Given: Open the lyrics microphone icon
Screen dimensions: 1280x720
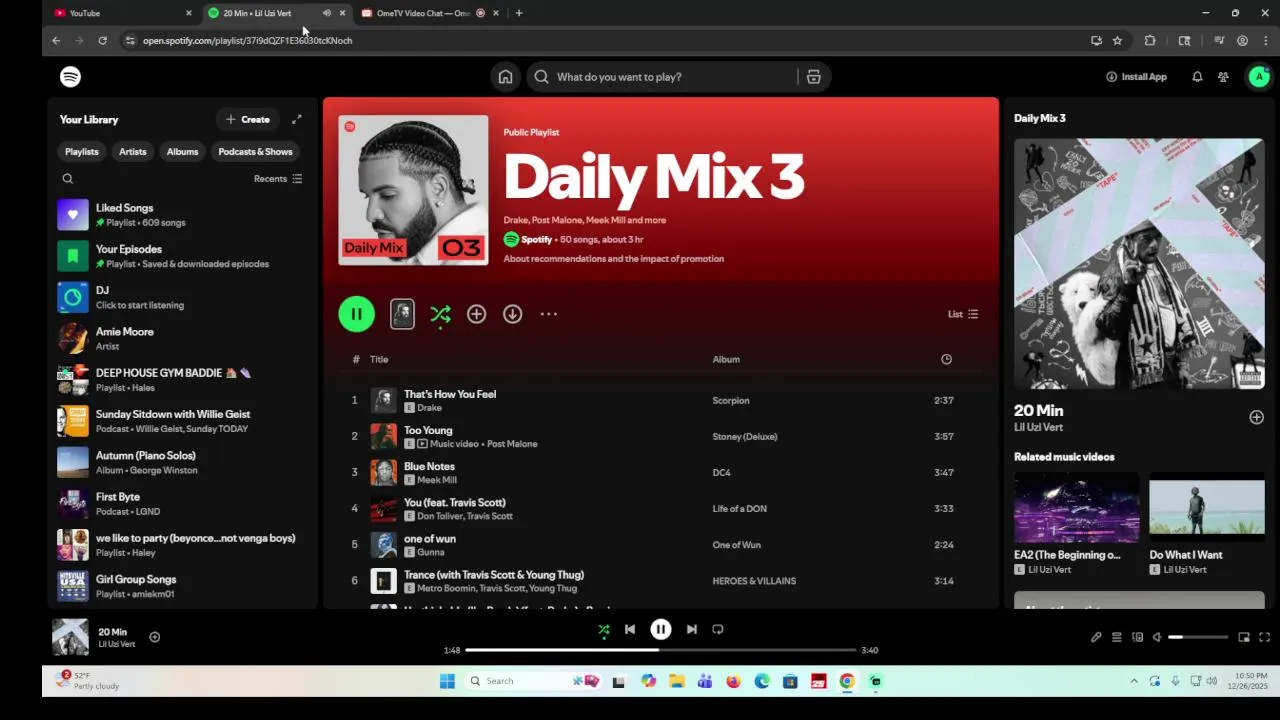Looking at the screenshot, I should click(1096, 637).
